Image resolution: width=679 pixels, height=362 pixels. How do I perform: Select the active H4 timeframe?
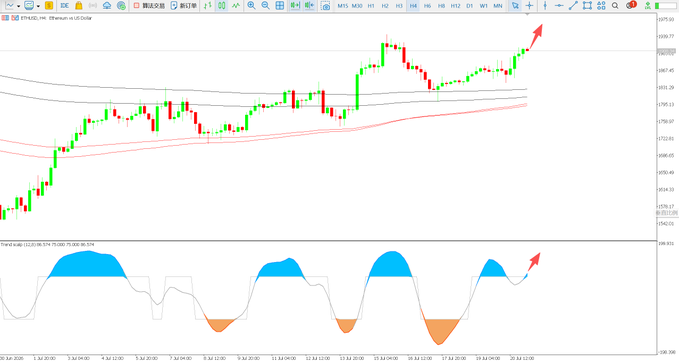click(x=413, y=6)
